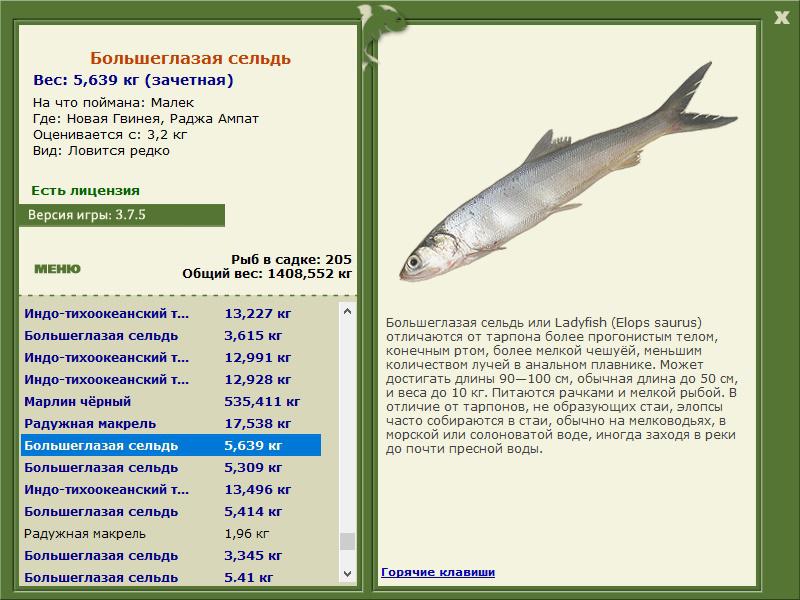Click the Версия игры: 3.7.5 bar
The image size is (800, 600).
click(122, 215)
